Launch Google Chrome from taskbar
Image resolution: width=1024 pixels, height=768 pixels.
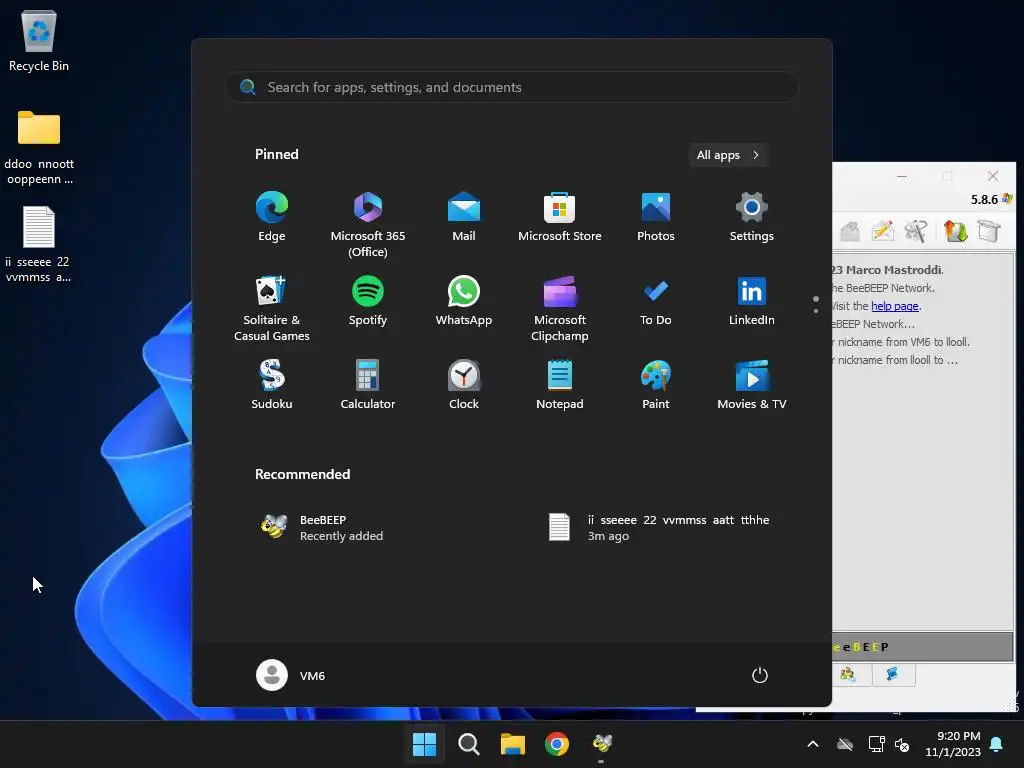pos(557,744)
